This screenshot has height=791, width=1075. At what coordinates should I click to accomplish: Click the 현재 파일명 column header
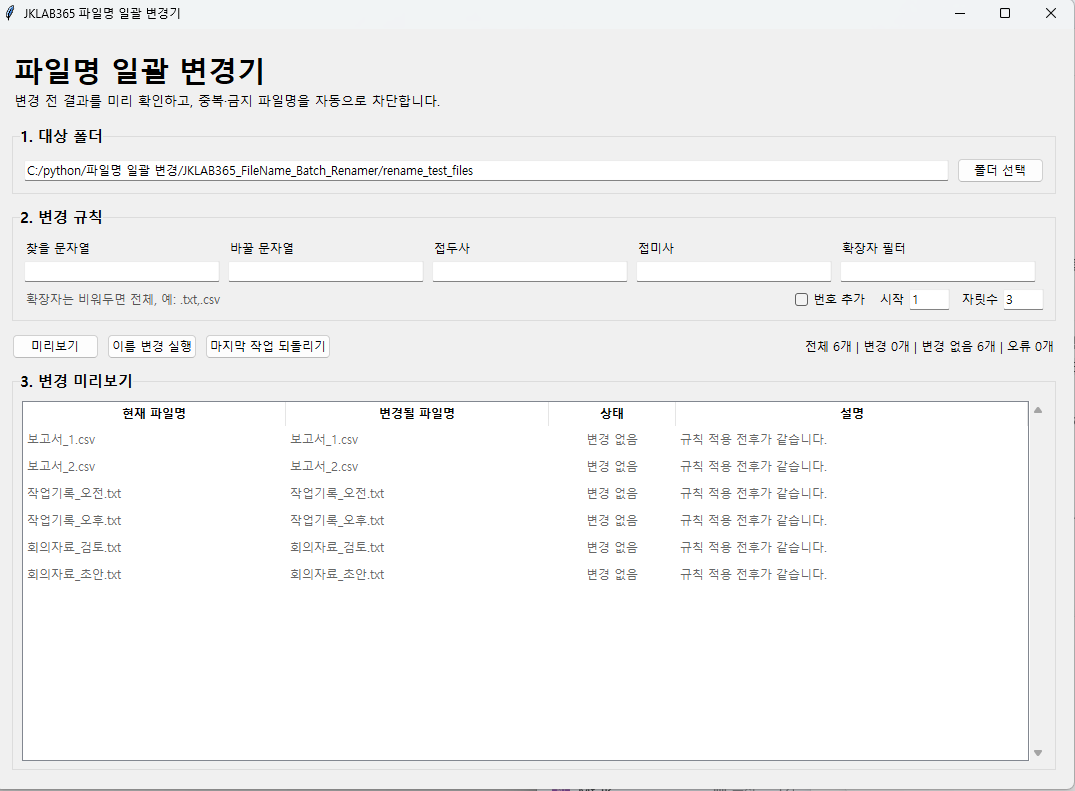pyautogui.click(x=154, y=413)
